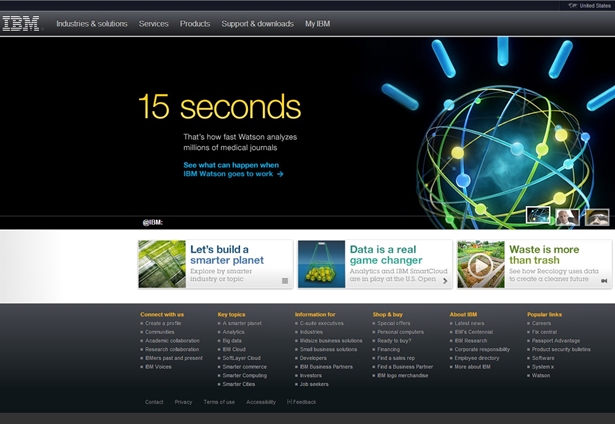The width and height of the screenshot is (615, 424).
Task: Open A smarter planet footer link
Action: coord(242,323)
